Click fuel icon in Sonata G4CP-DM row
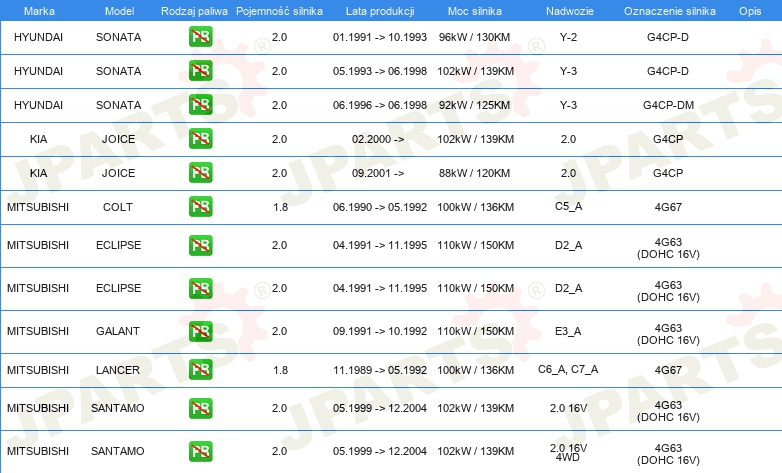Screen dimensions: 782x473 click(200, 105)
